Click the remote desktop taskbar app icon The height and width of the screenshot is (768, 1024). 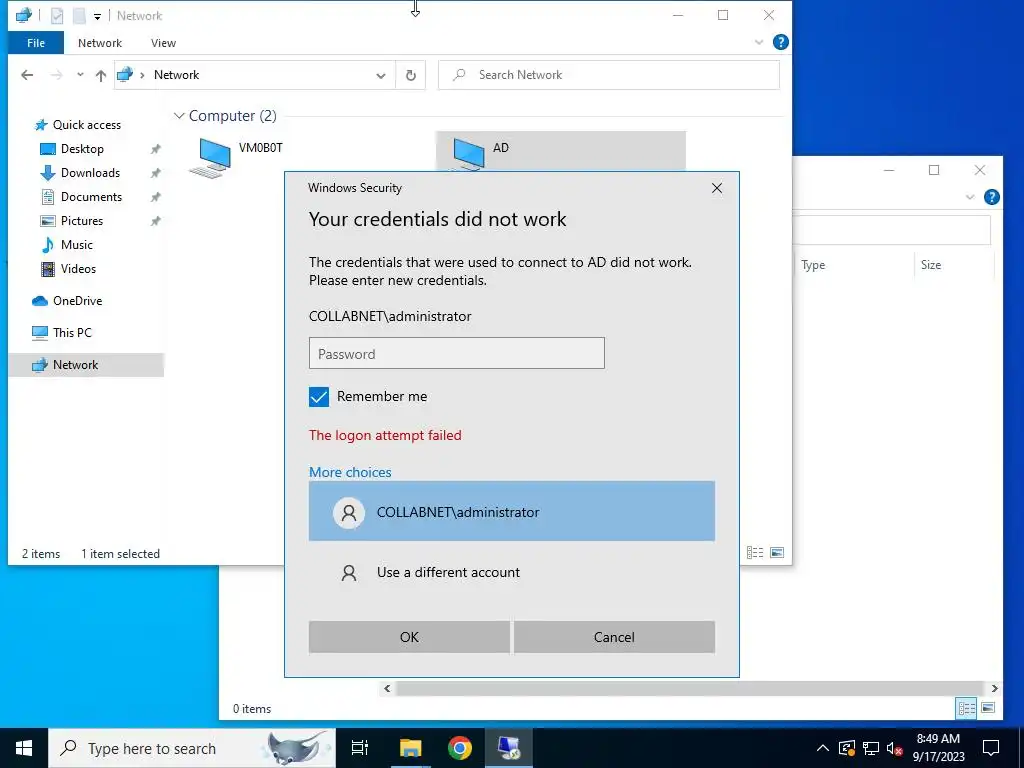pos(509,748)
